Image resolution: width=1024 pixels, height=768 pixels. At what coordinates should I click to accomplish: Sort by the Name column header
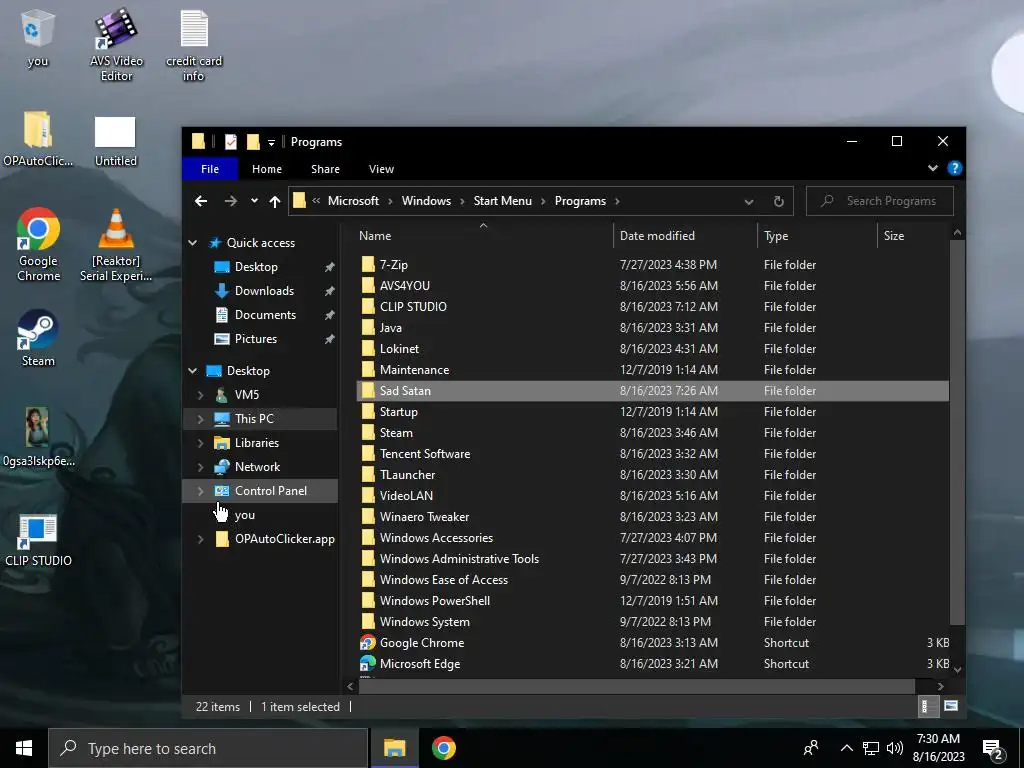coord(485,236)
